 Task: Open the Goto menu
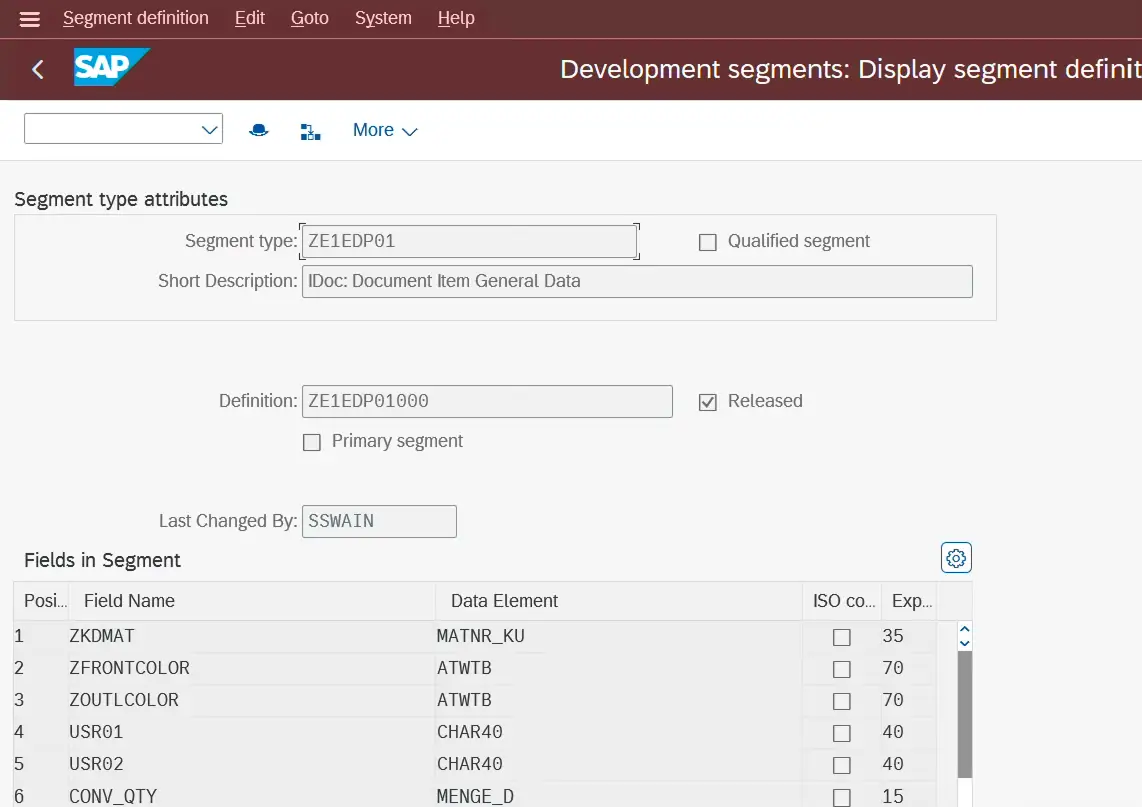(x=309, y=18)
